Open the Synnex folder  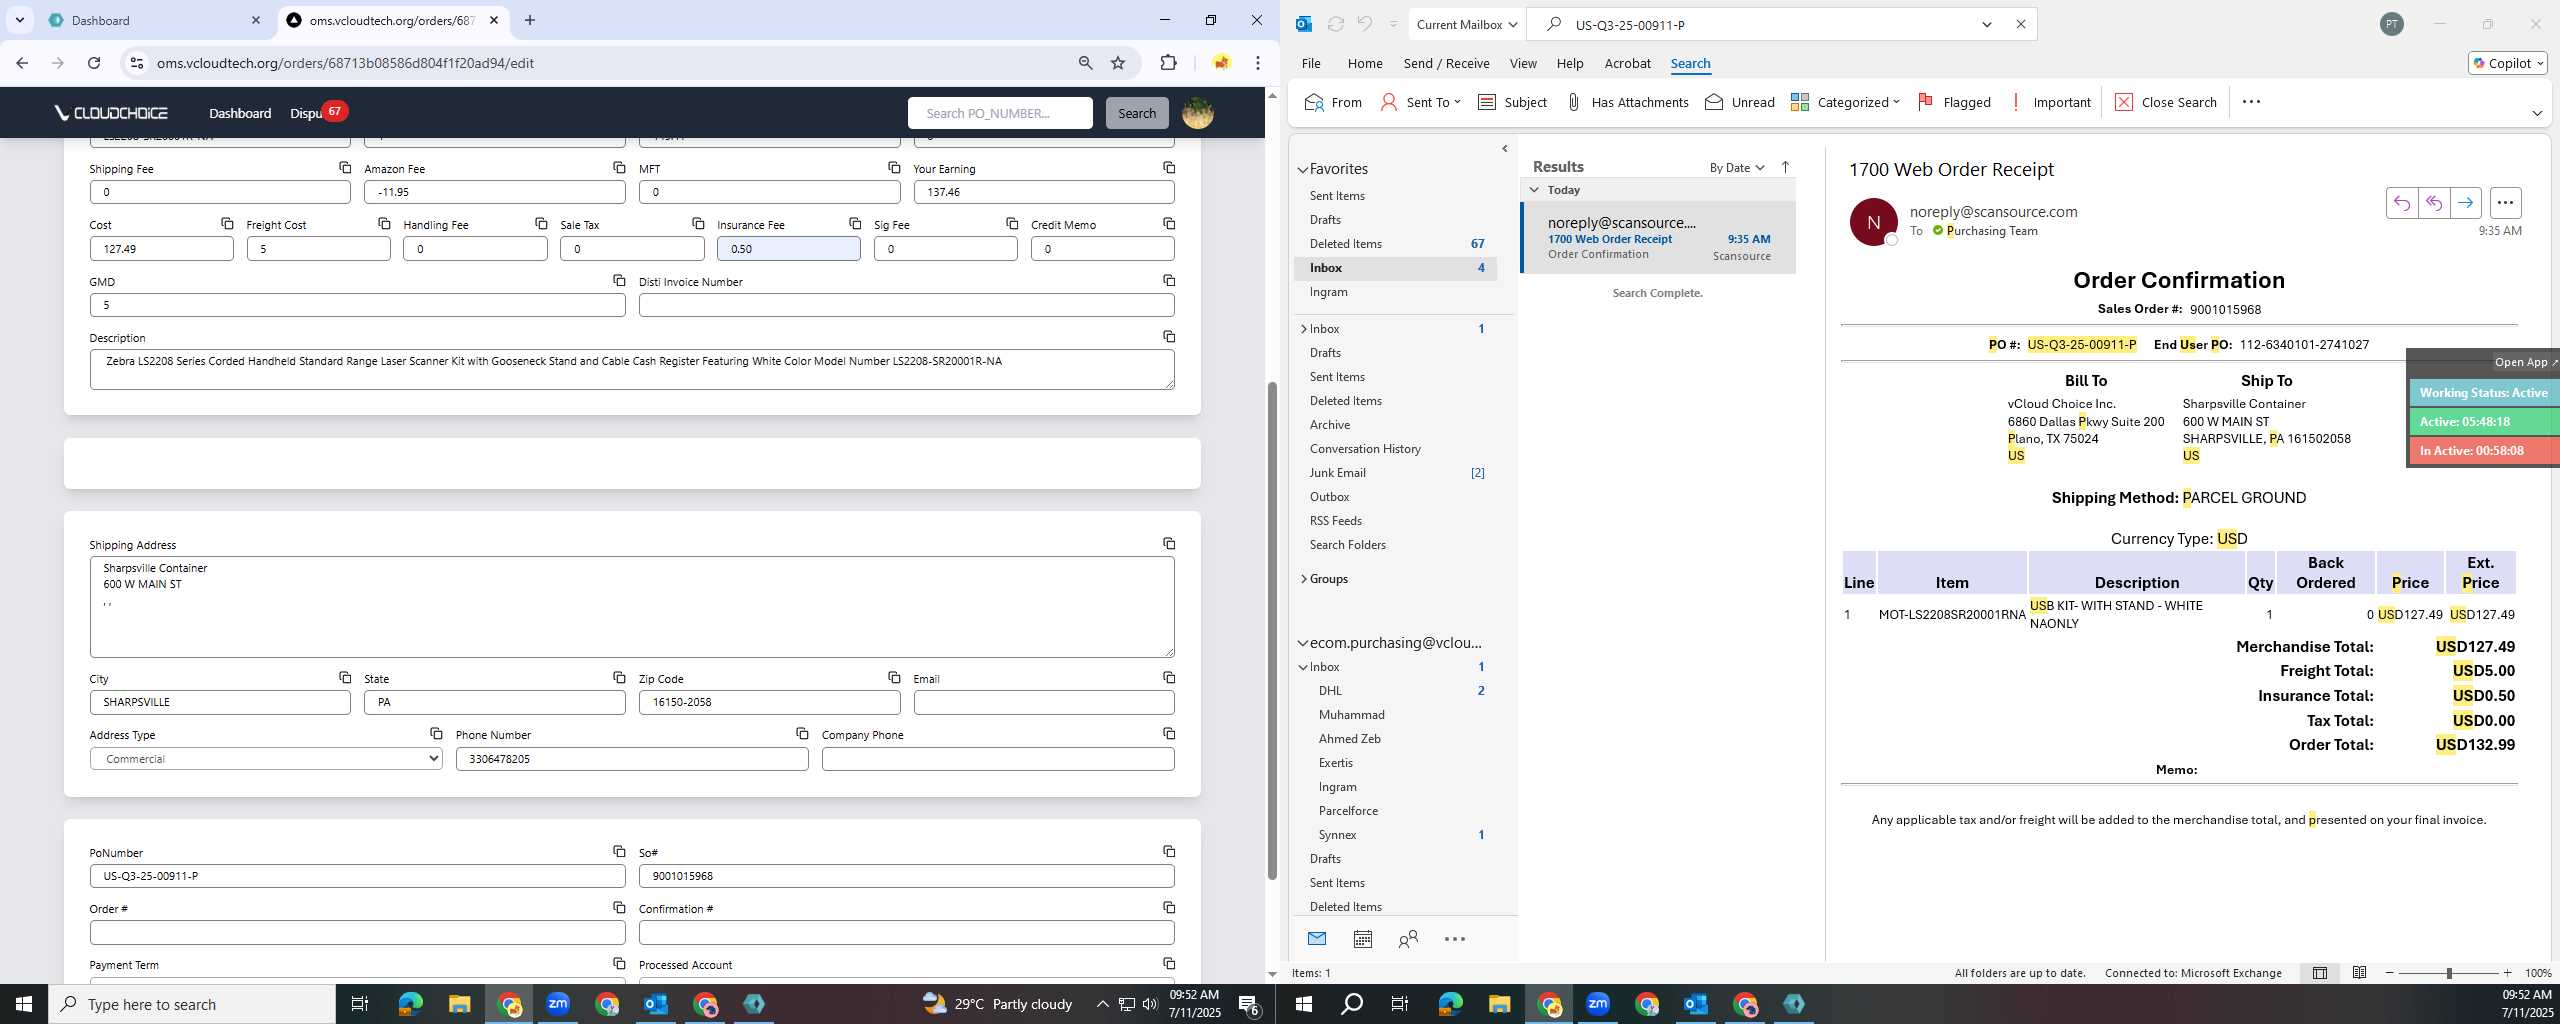[x=1337, y=835]
